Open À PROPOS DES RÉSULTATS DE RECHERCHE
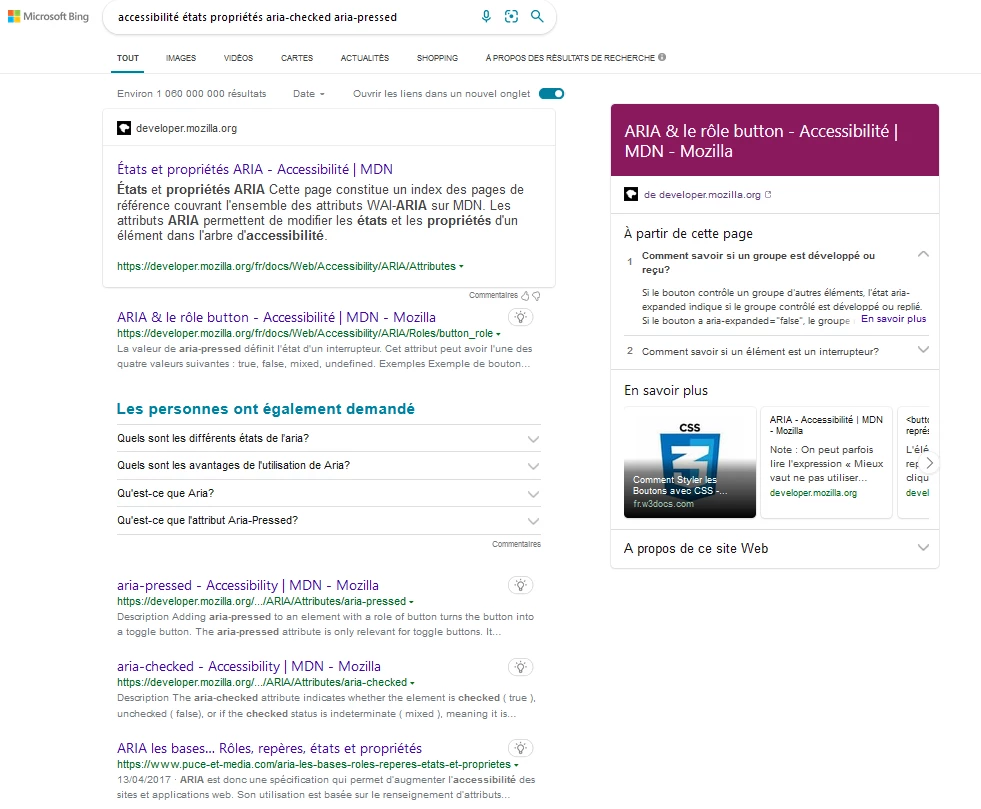Image resolution: width=981 pixels, height=809 pixels. click(x=570, y=58)
